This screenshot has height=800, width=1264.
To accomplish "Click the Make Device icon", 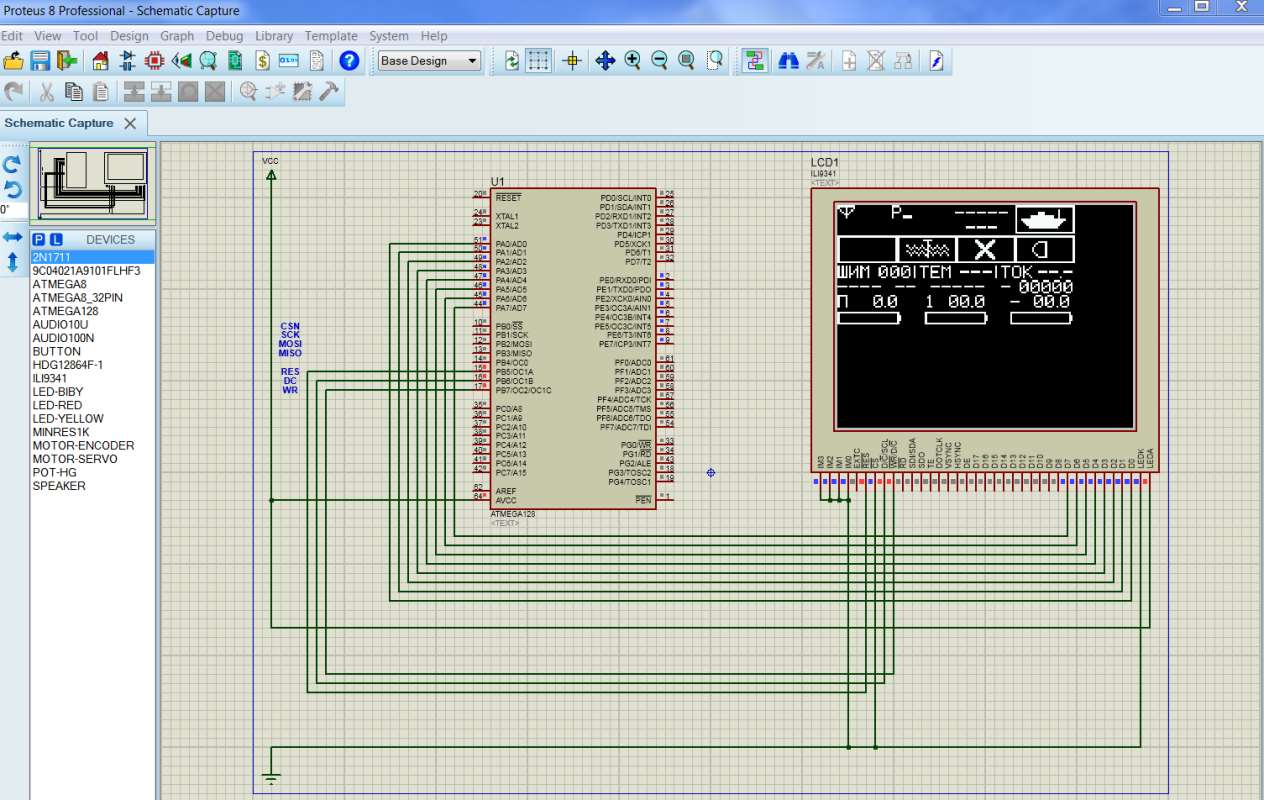I will coord(275,92).
